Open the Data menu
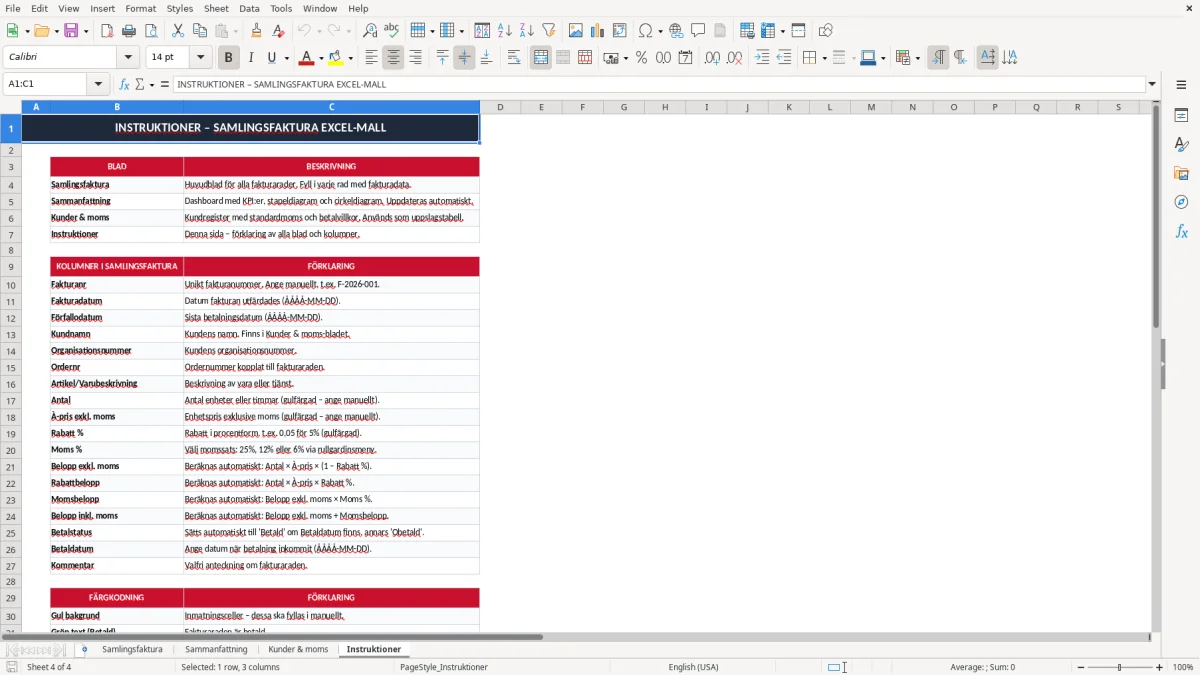This screenshot has width=1200, height=675. [x=249, y=8]
